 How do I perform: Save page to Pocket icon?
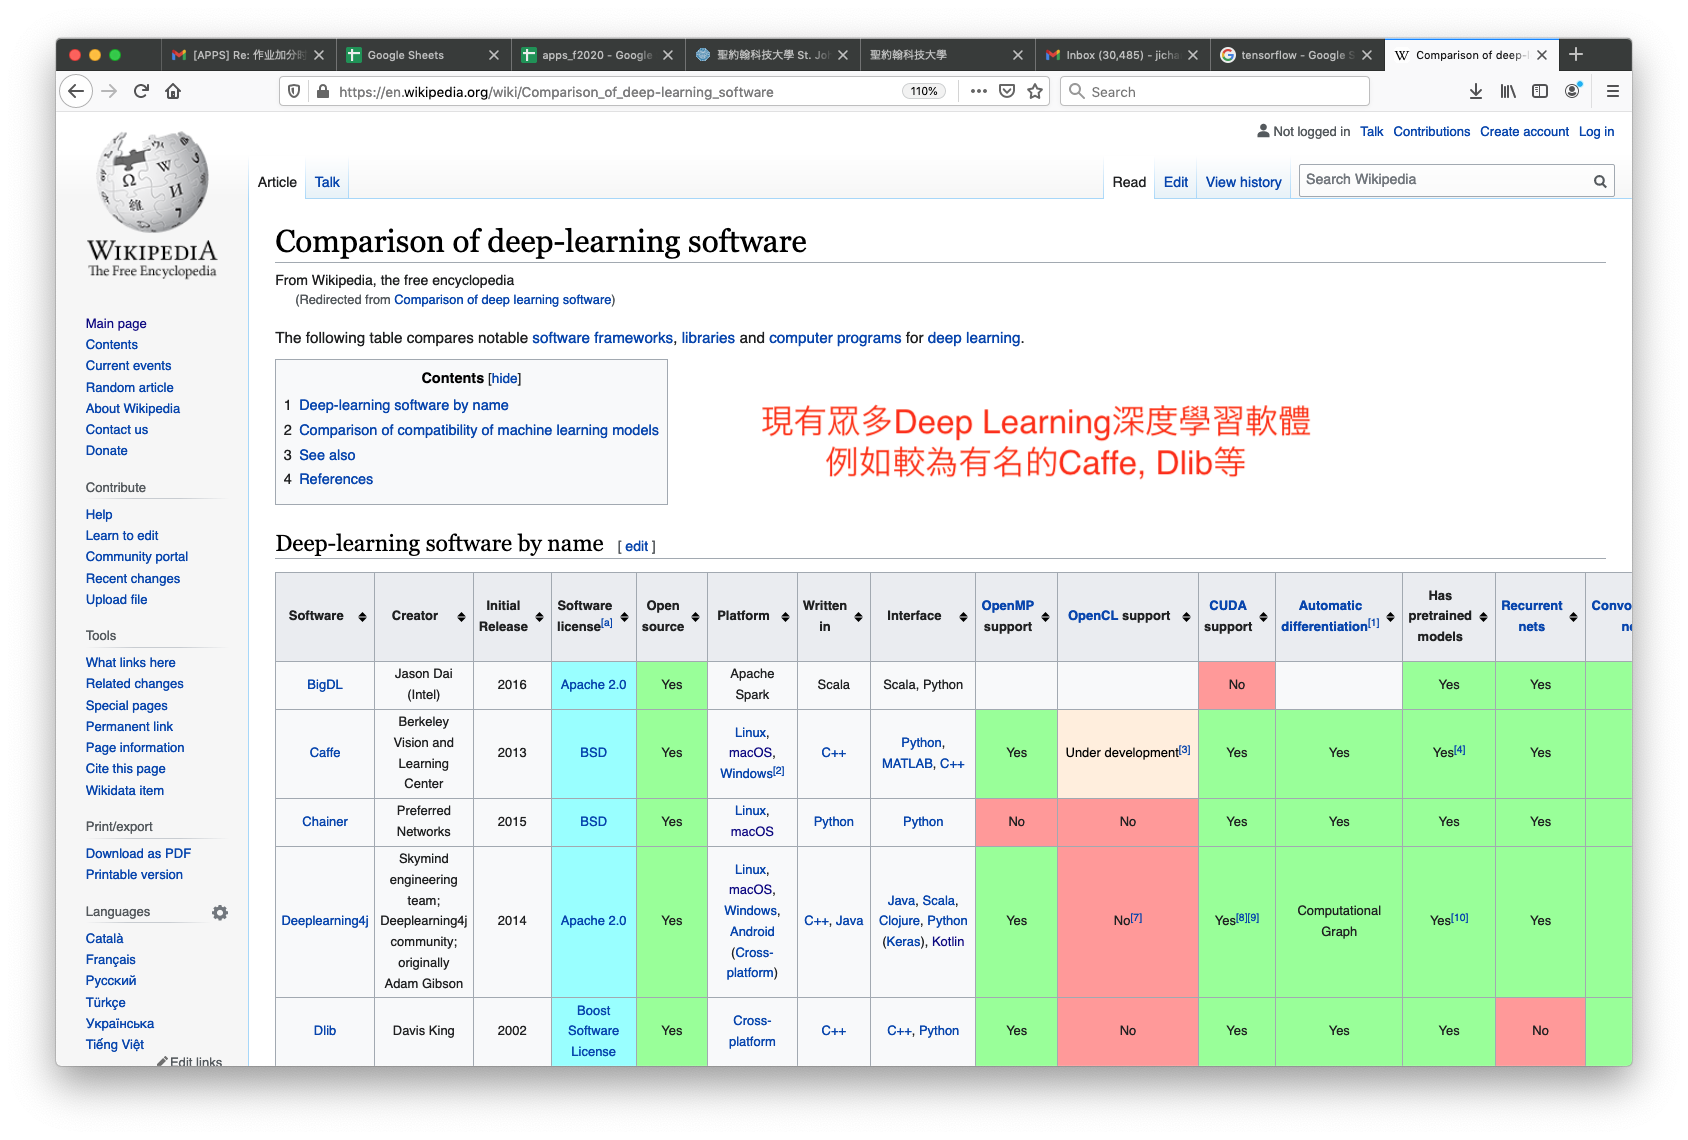point(1007,91)
